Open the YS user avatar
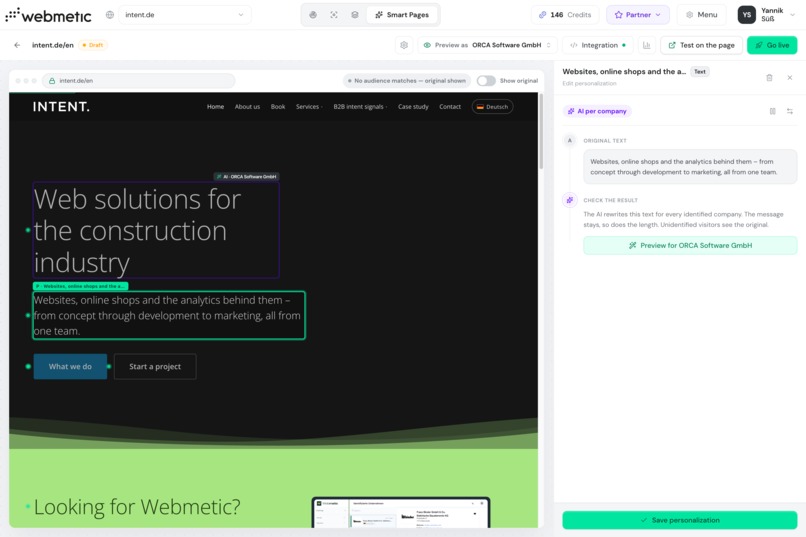 coord(746,15)
